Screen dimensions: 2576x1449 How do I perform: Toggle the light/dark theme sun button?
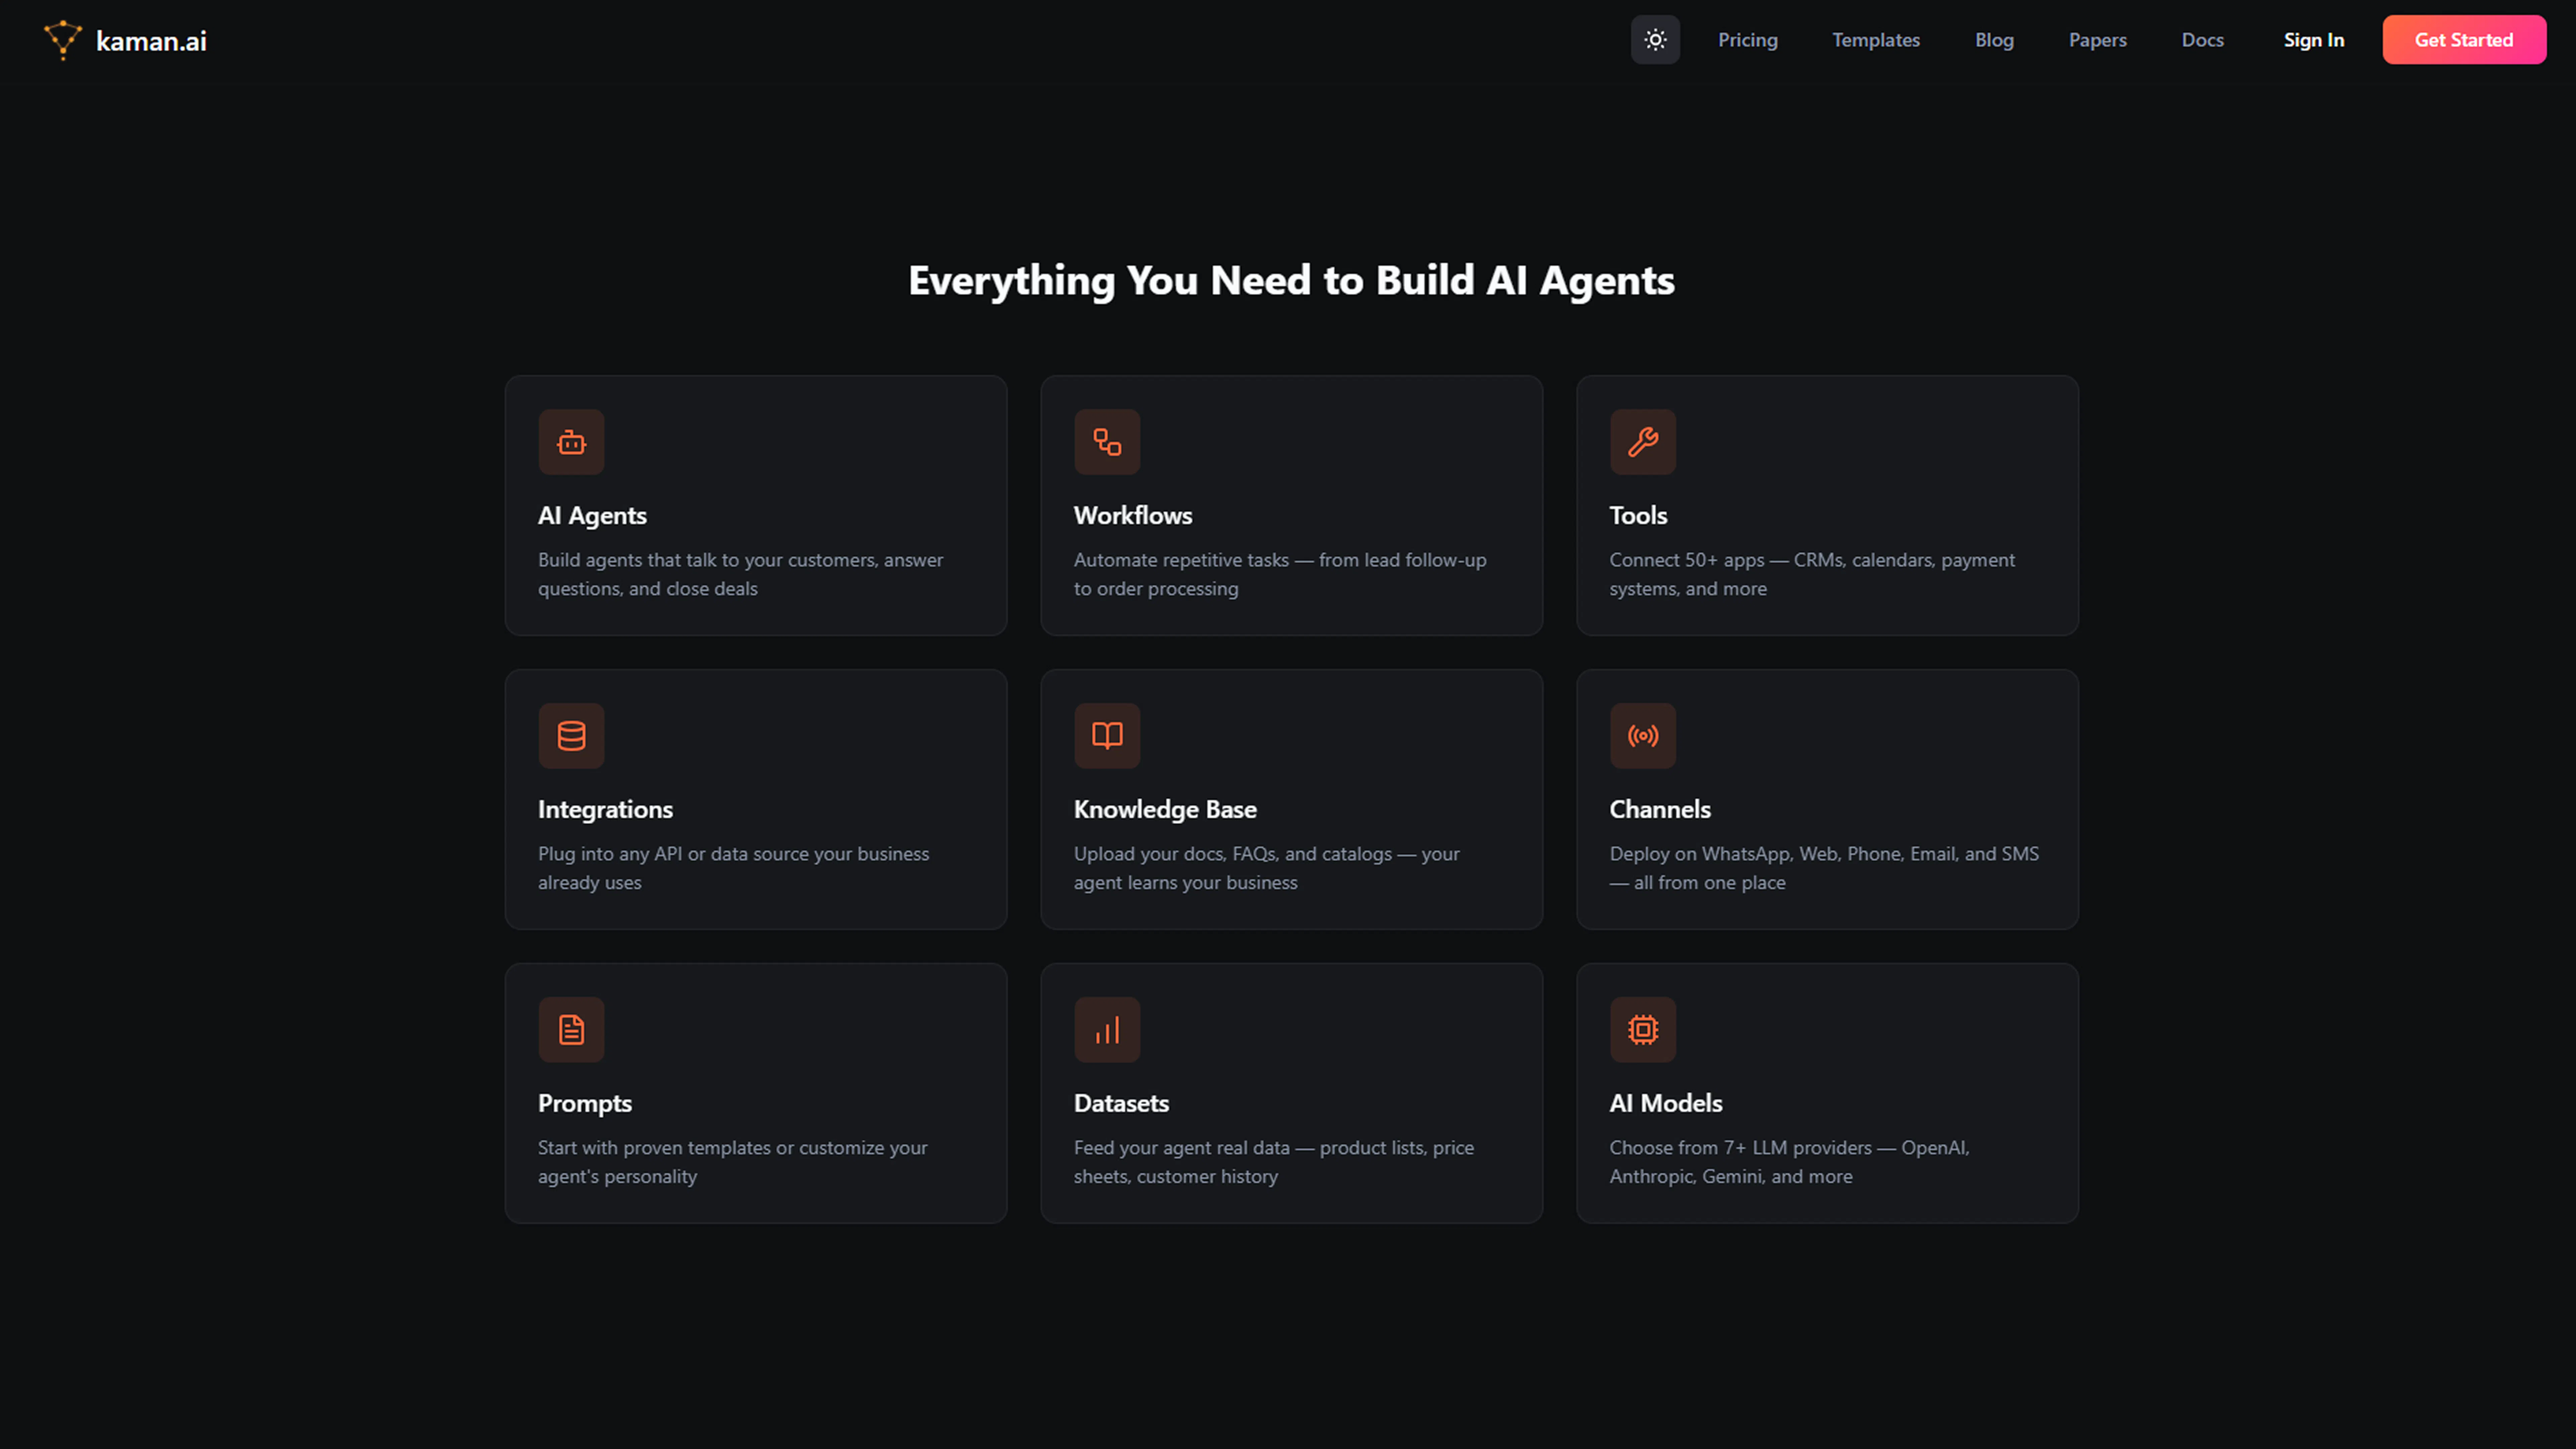pos(1655,40)
